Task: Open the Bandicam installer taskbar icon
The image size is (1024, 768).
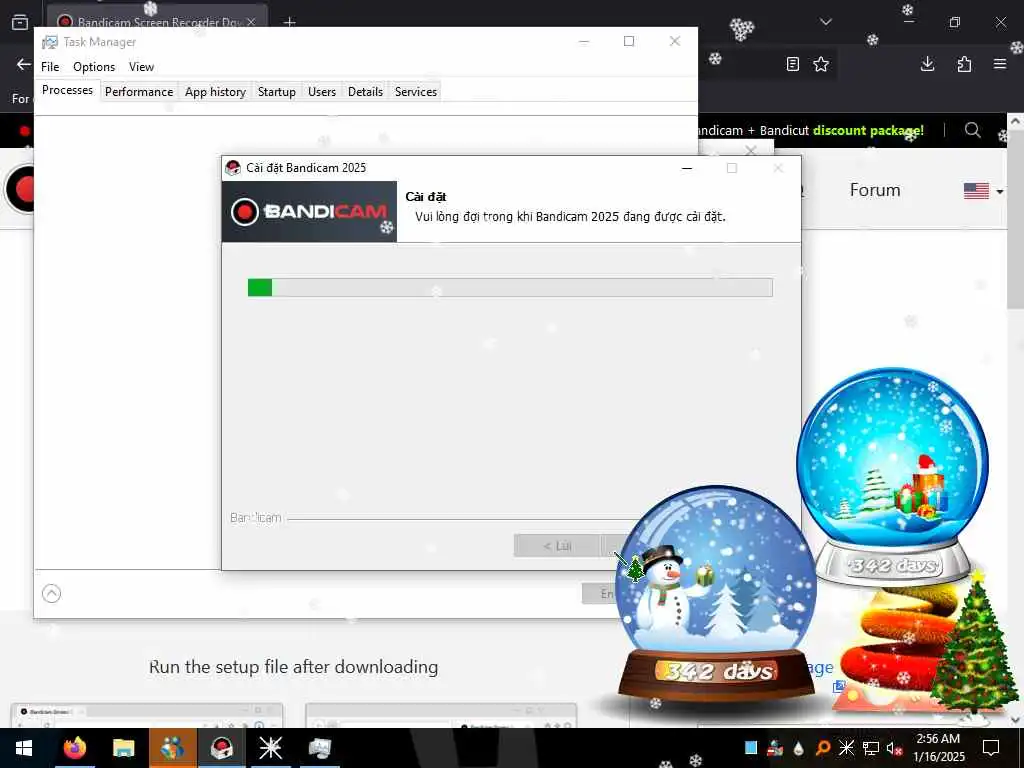Action: pos(221,748)
